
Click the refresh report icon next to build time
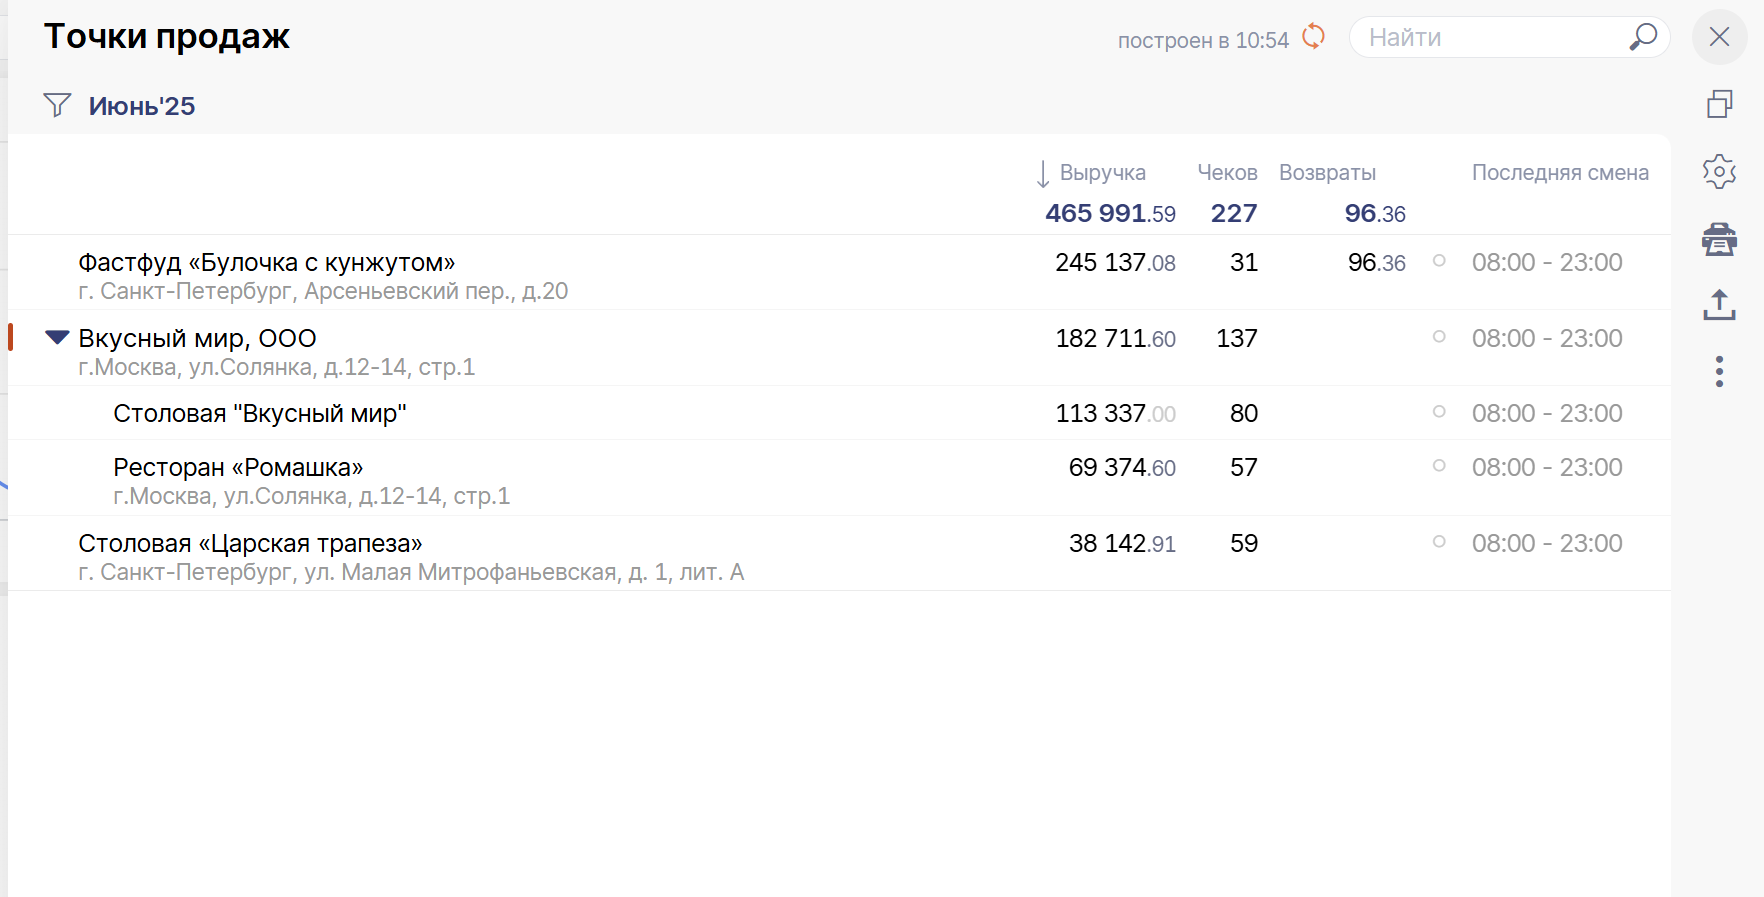(x=1313, y=37)
